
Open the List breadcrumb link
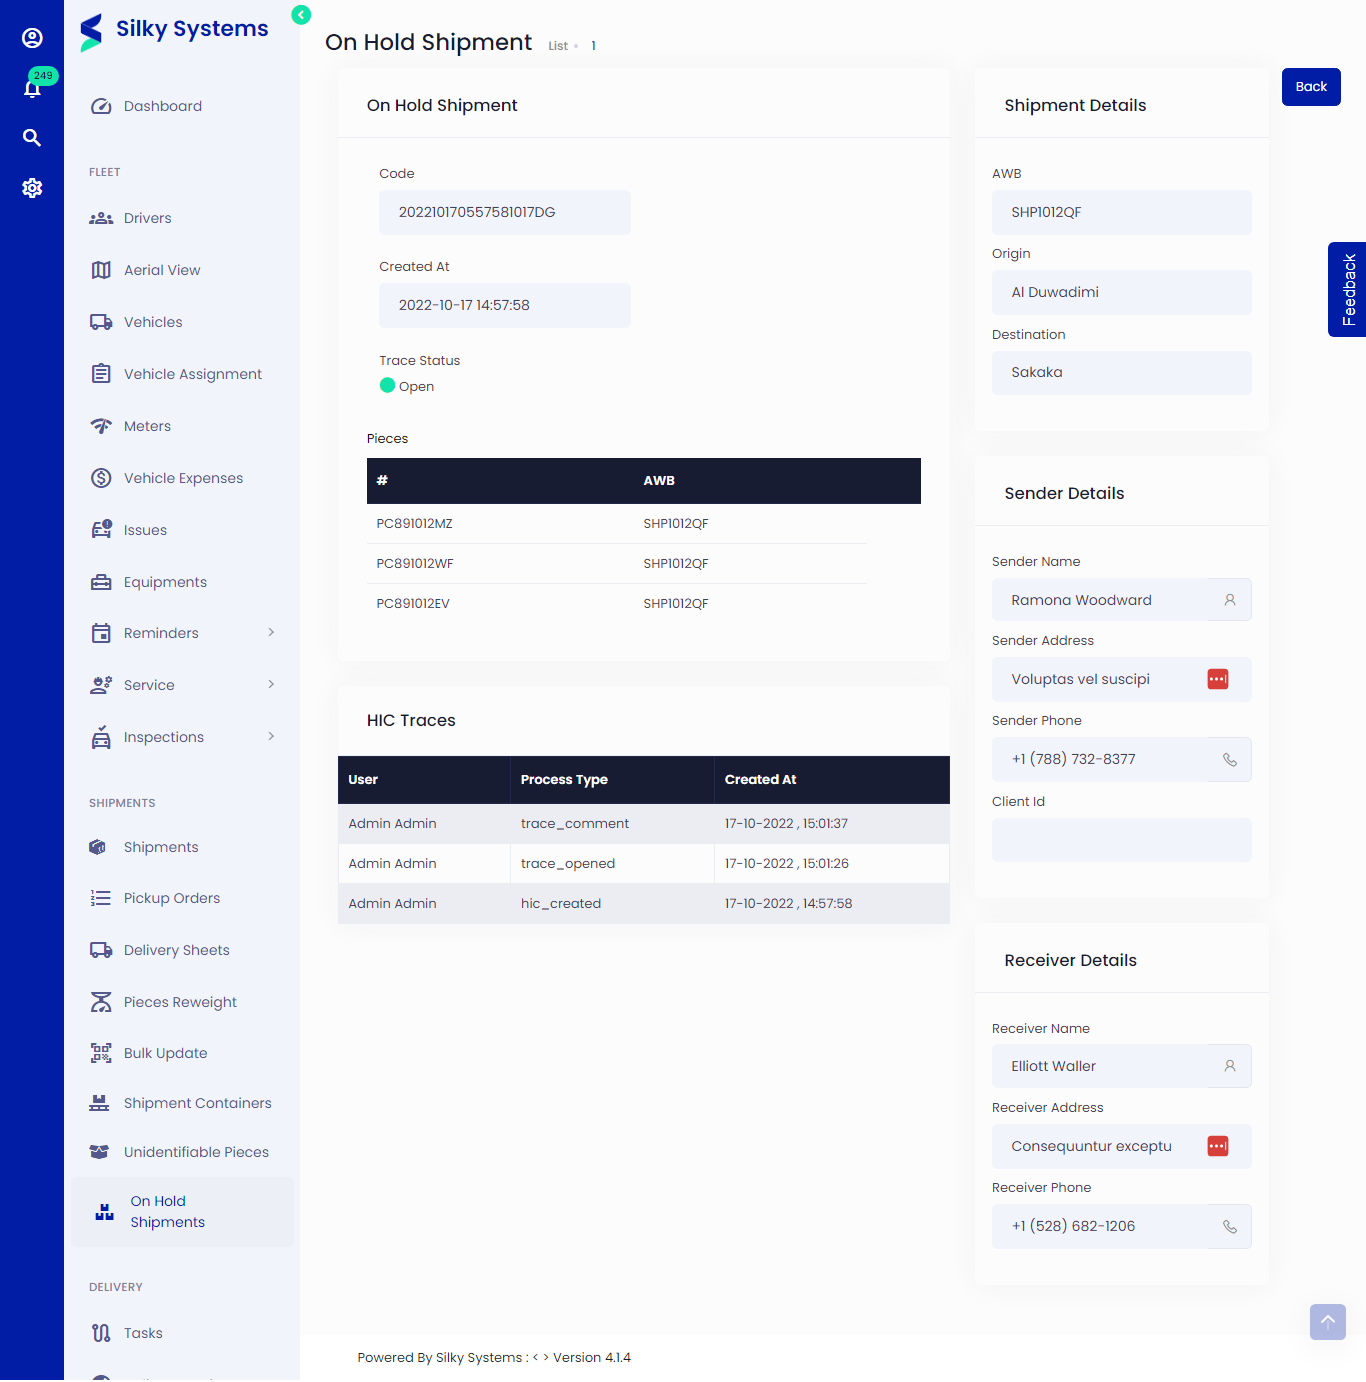[557, 45]
